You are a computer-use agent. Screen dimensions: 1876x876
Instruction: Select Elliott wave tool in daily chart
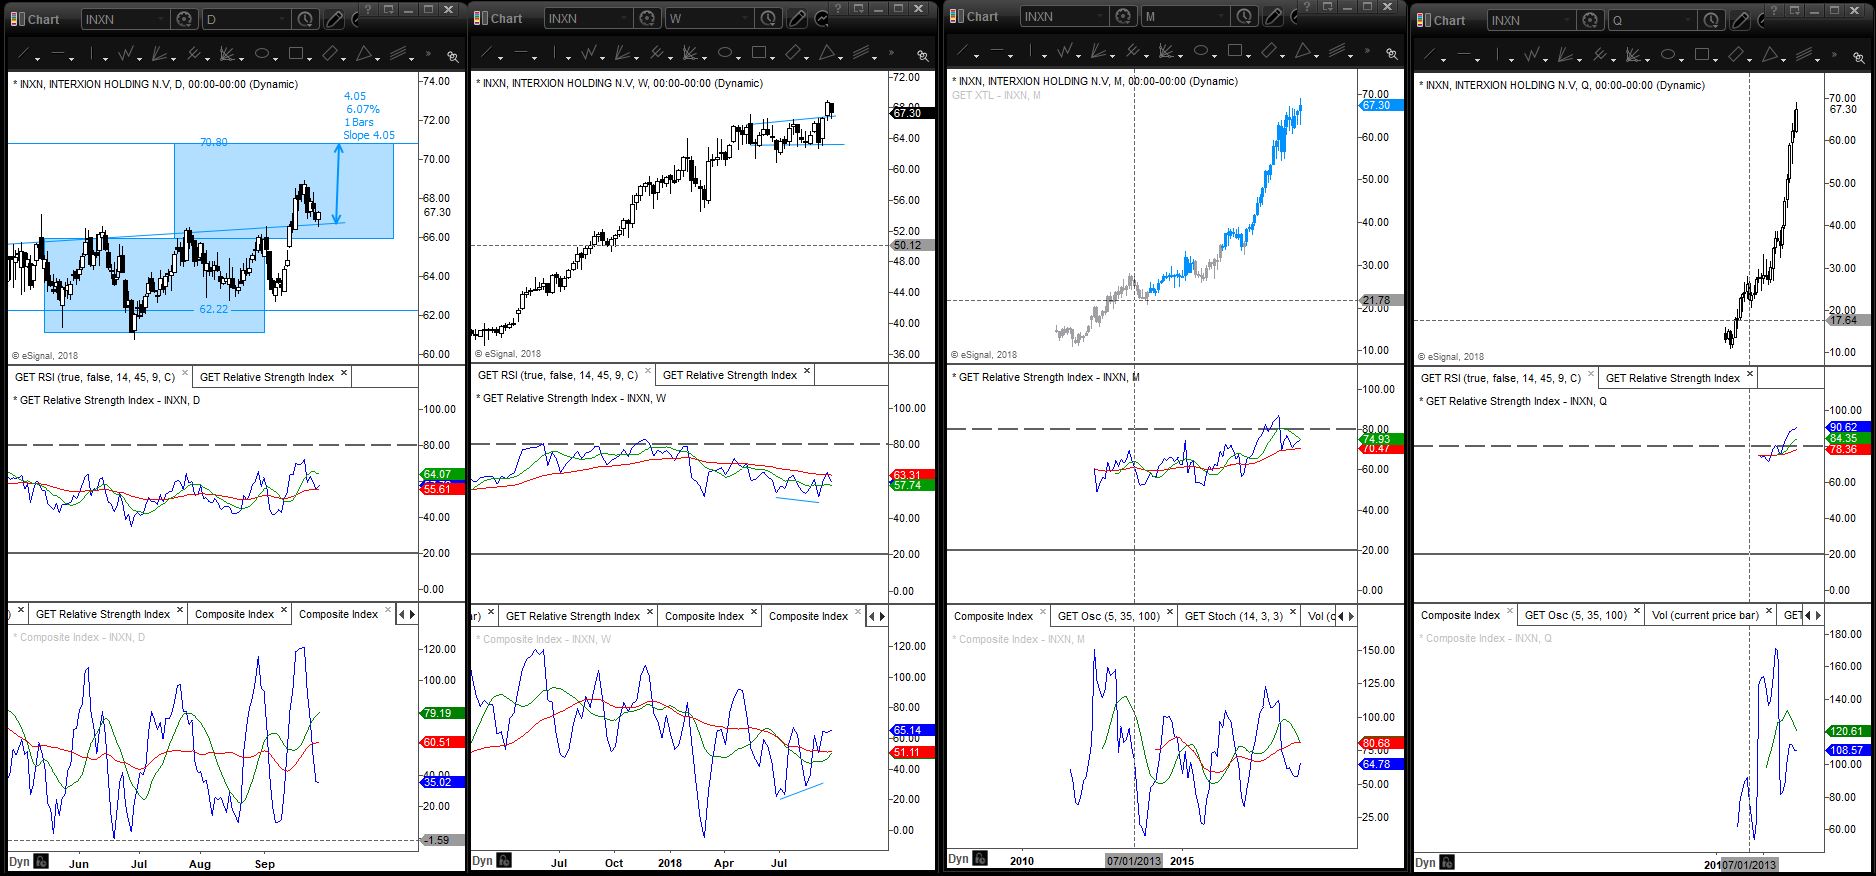click(x=127, y=54)
